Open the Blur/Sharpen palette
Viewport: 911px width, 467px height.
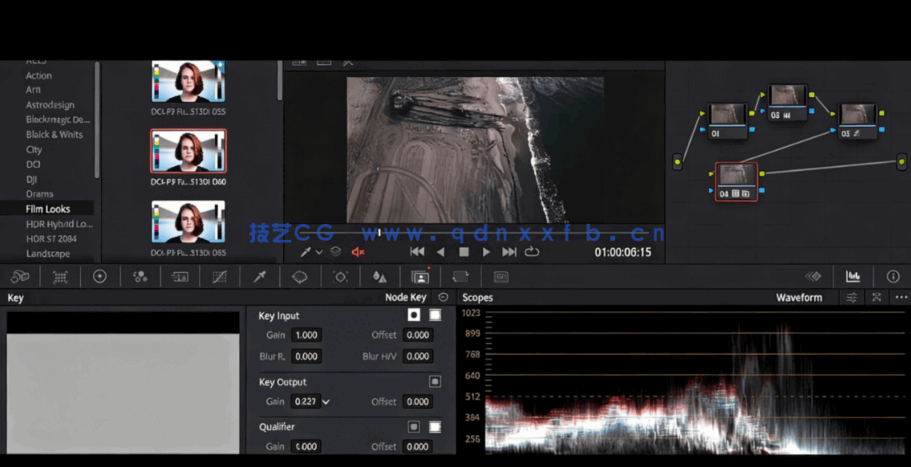[x=380, y=277]
